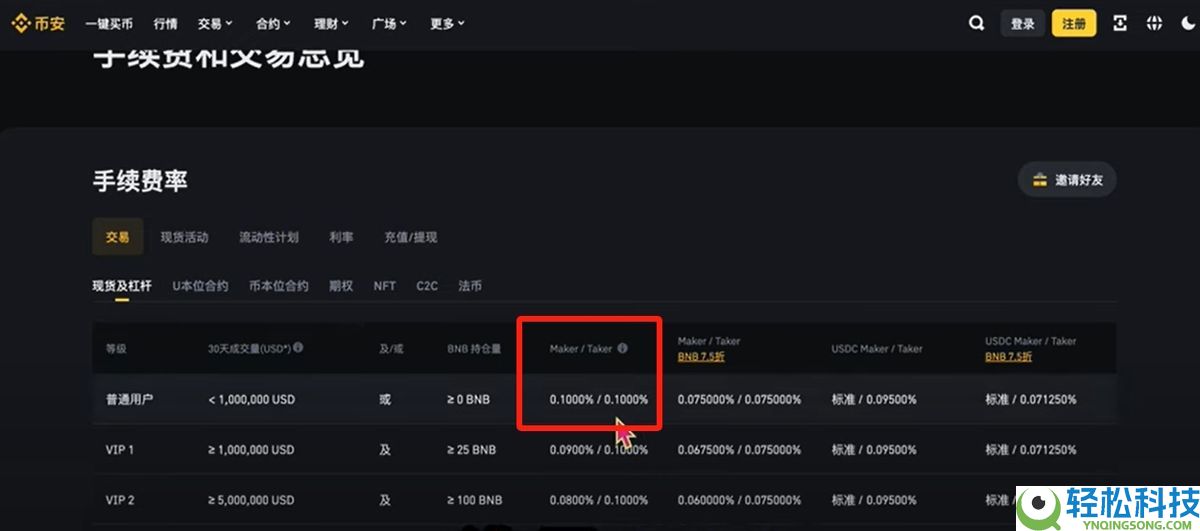Click the gift icon in 邀请好友

(x=1040, y=180)
